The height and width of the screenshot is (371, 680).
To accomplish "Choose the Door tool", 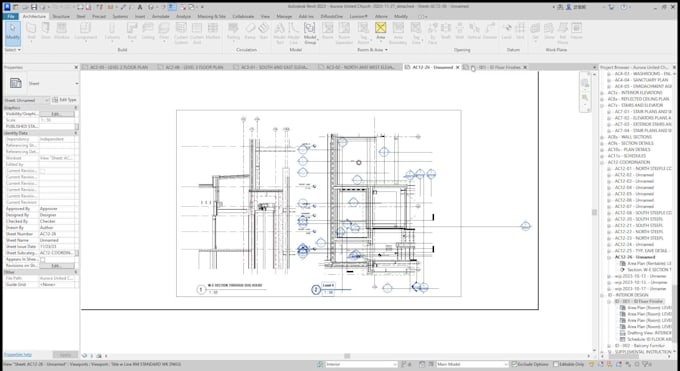I will click(46, 32).
